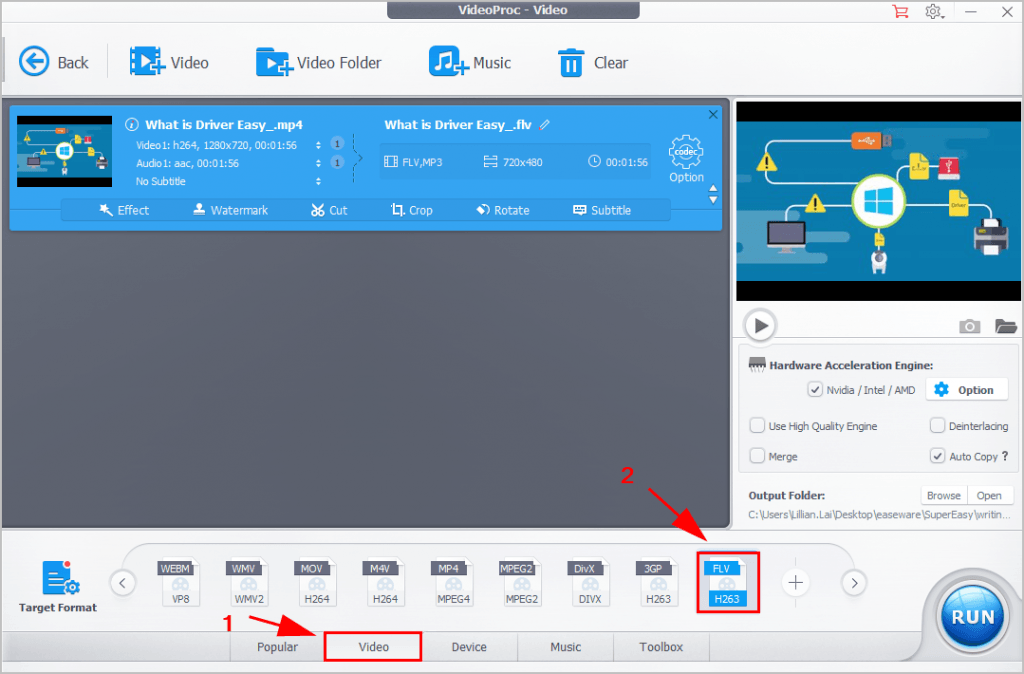Add Music file
The width and height of the screenshot is (1024, 674).
[470, 62]
